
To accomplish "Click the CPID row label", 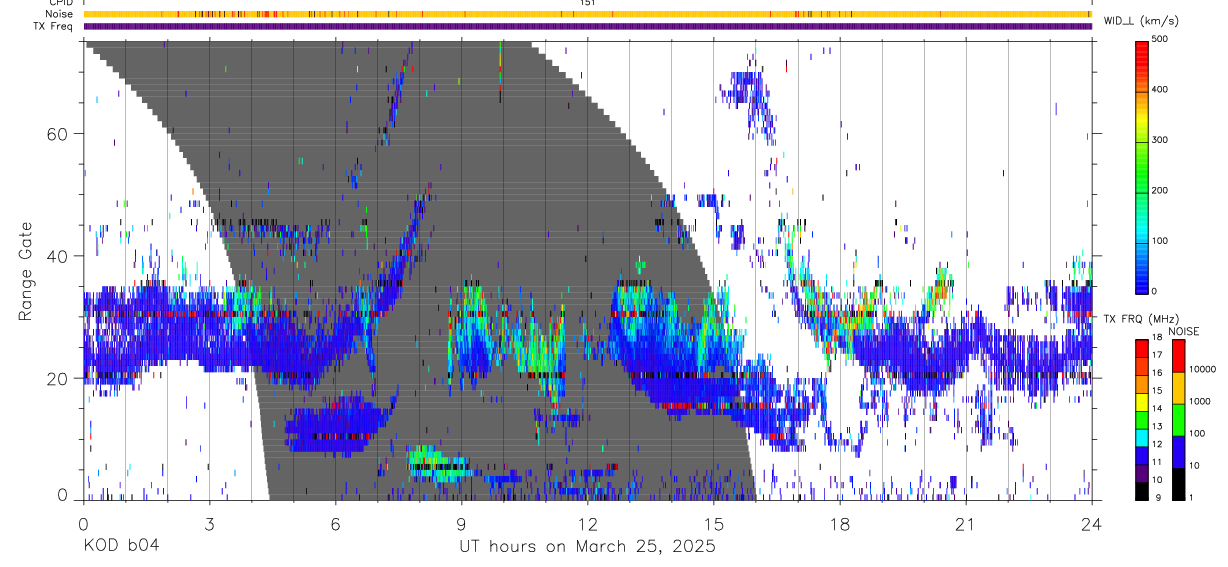I will [60, 3].
